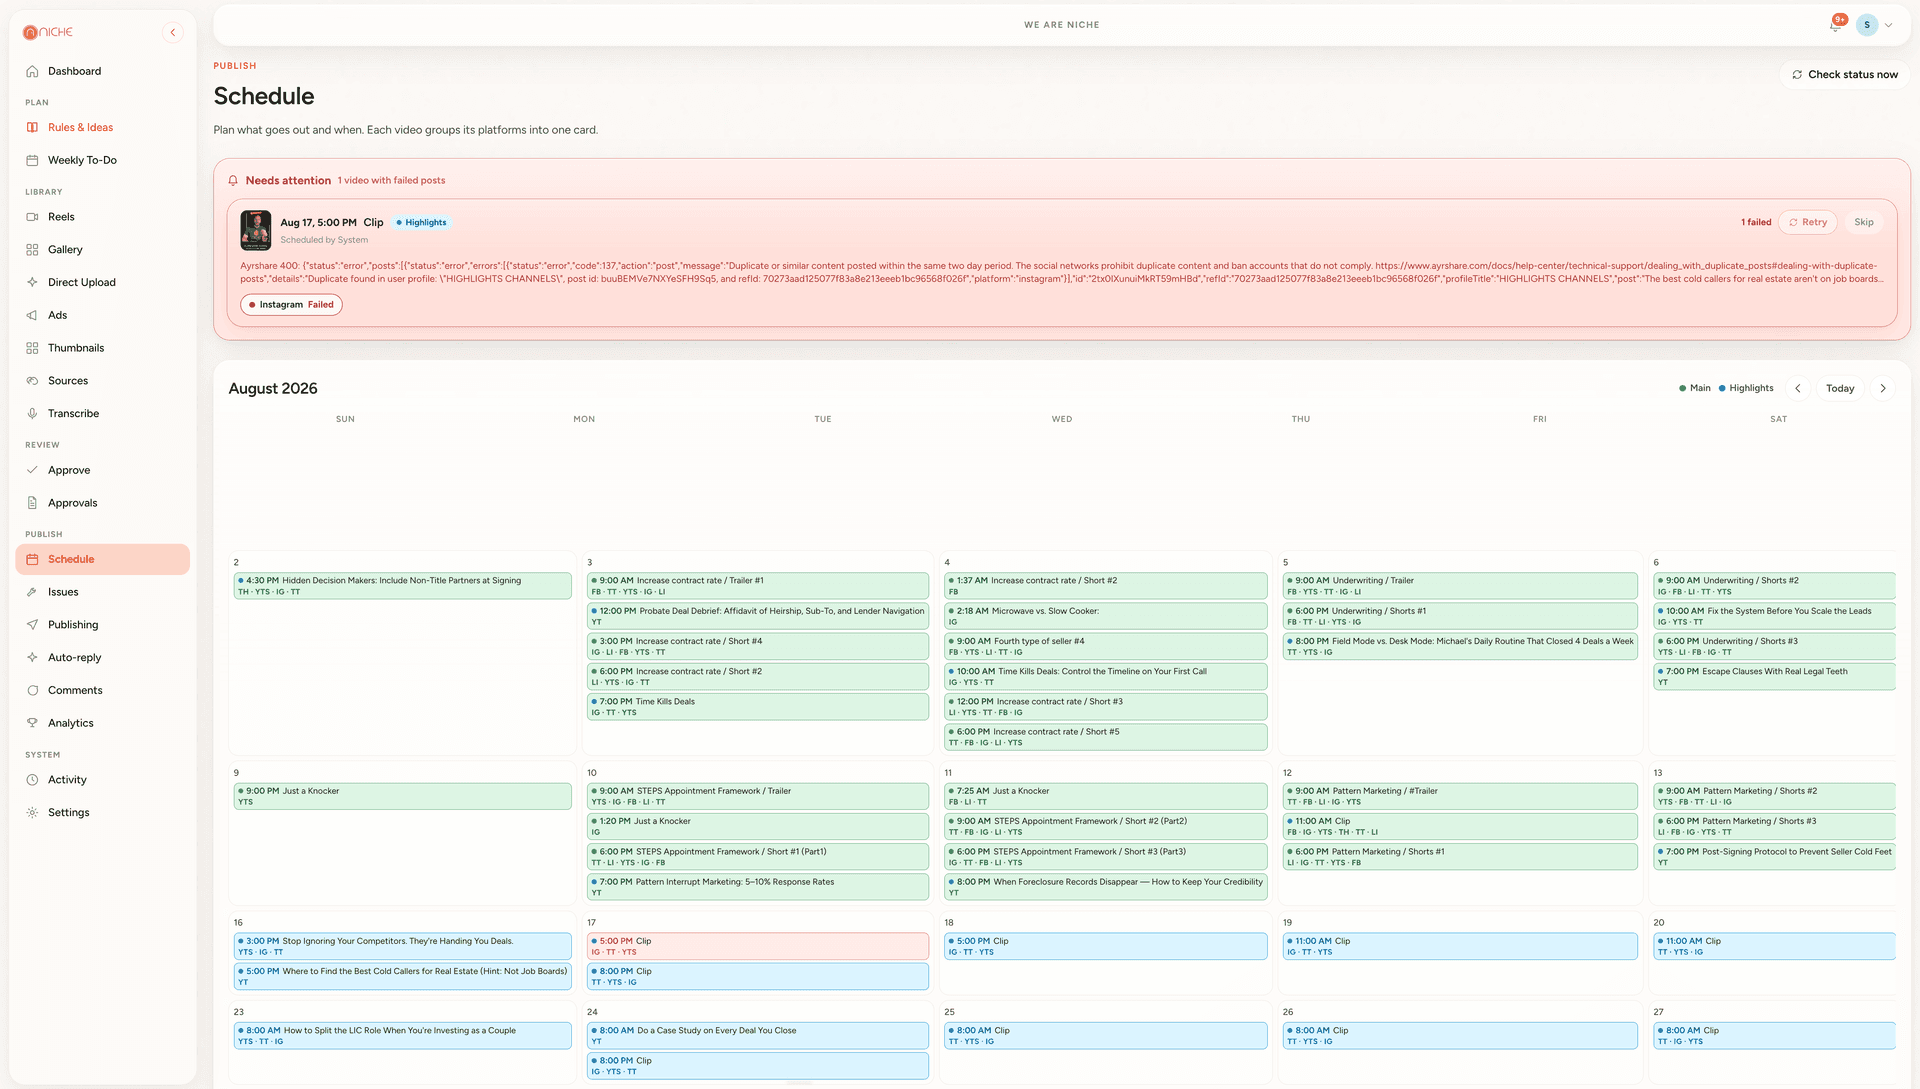Click the Analytics icon in the sidebar
Image resolution: width=1920 pixels, height=1089 pixels.
point(32,723)
